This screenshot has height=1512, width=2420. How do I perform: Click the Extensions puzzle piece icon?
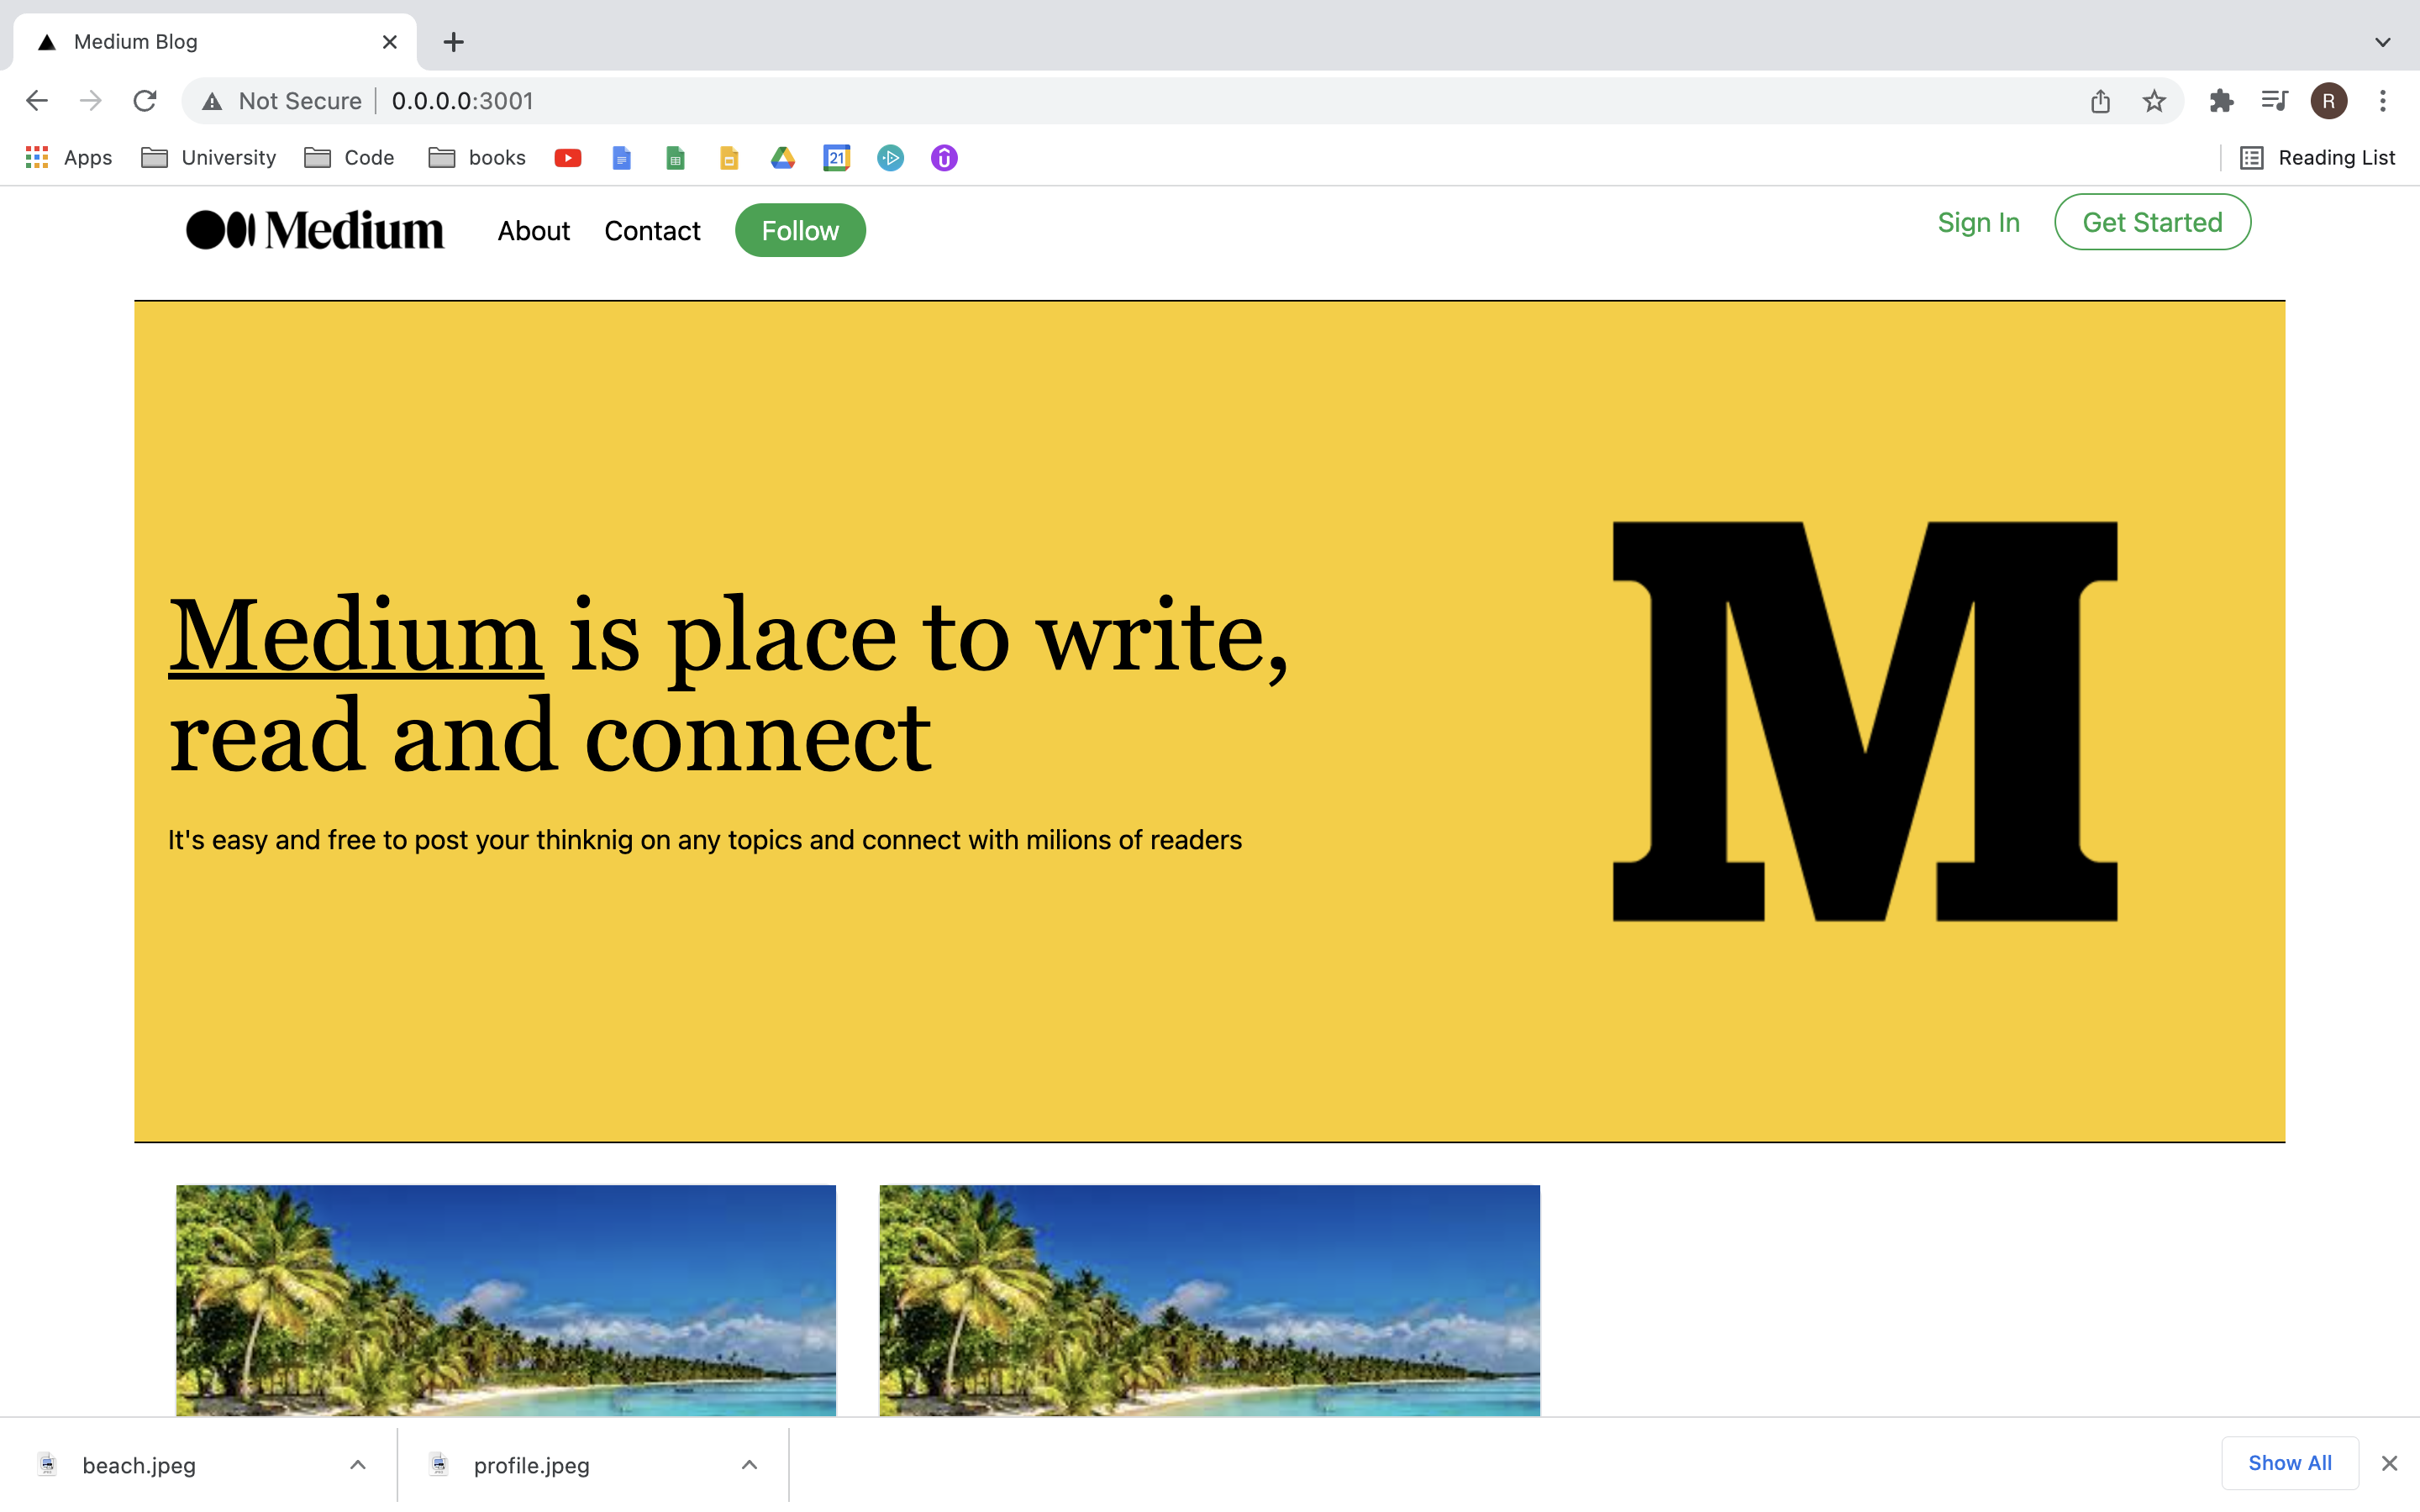tap(2221, 101)
